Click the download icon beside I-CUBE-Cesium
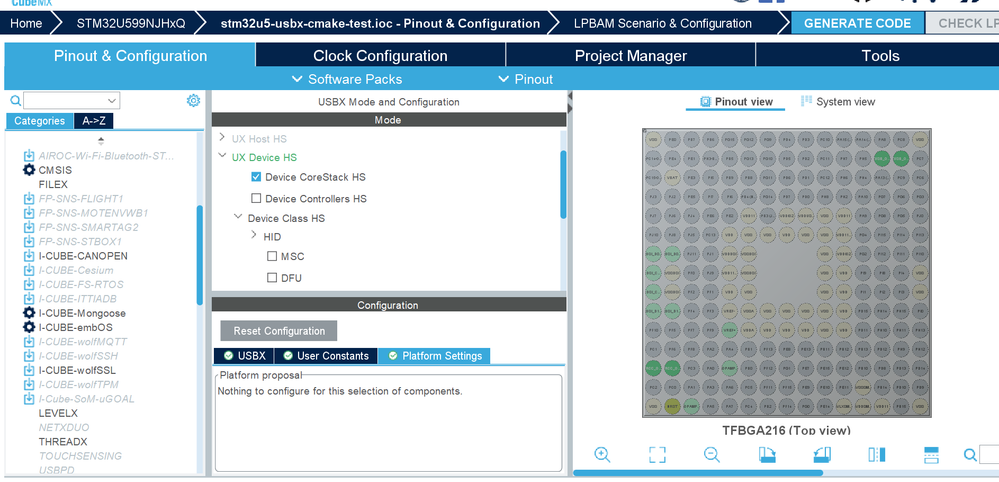The height and width of the screenshot is (482, 999). tap(29, 270)
